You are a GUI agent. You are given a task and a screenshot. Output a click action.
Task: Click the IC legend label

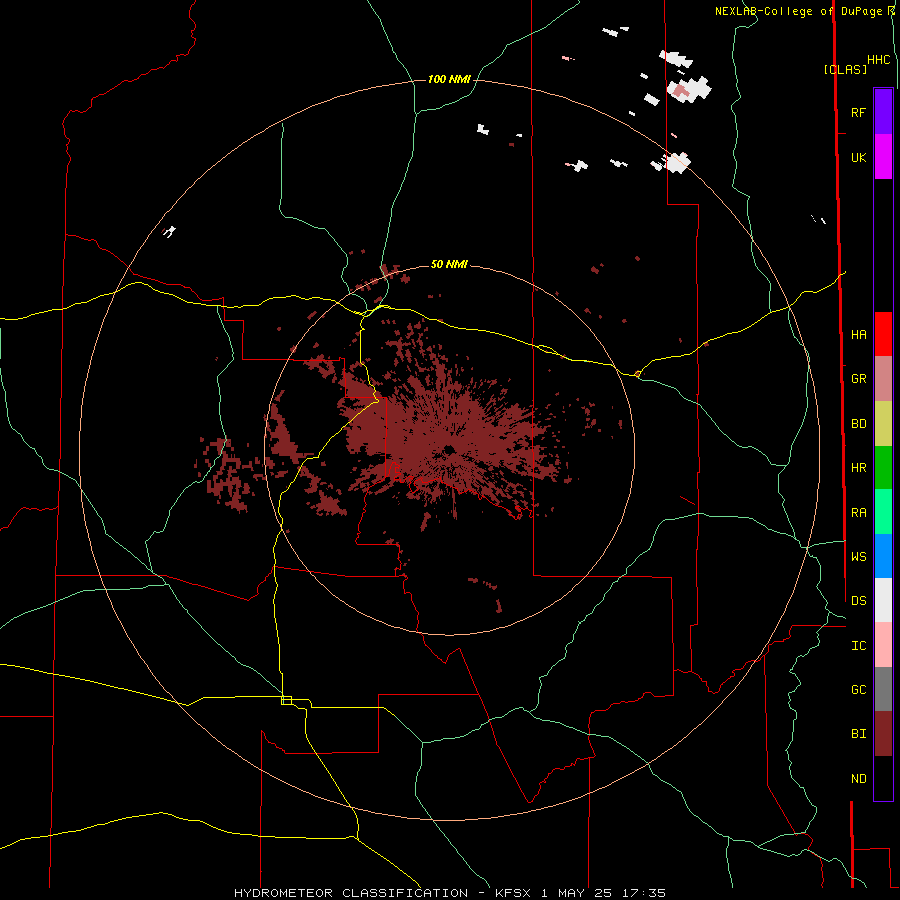click(858, 646)
